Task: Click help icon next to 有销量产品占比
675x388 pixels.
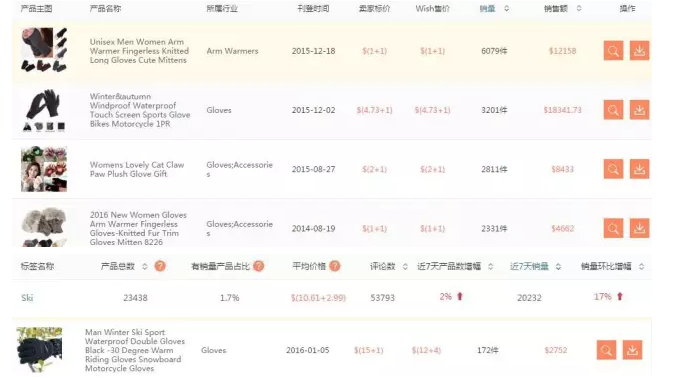Action: coord(258,266)
